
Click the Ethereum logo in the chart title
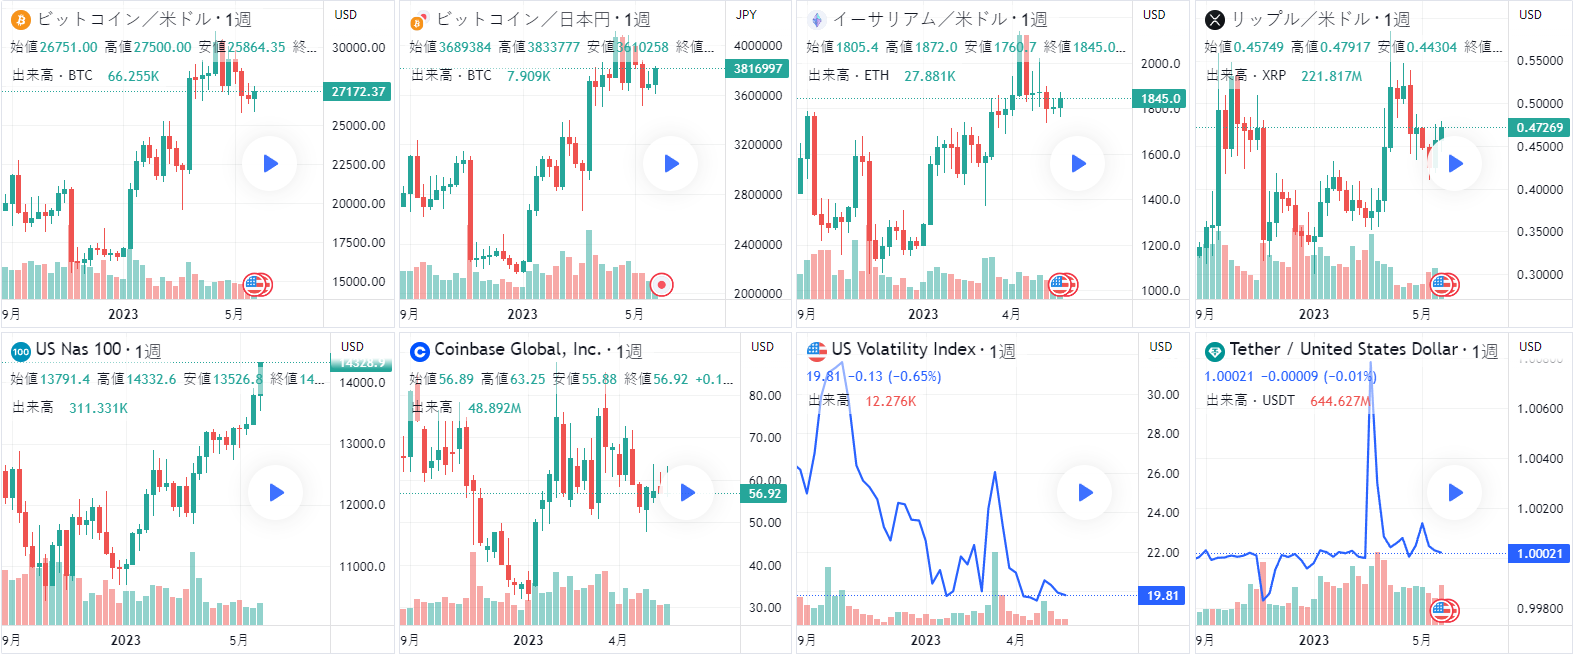click(x=817, y=20)
